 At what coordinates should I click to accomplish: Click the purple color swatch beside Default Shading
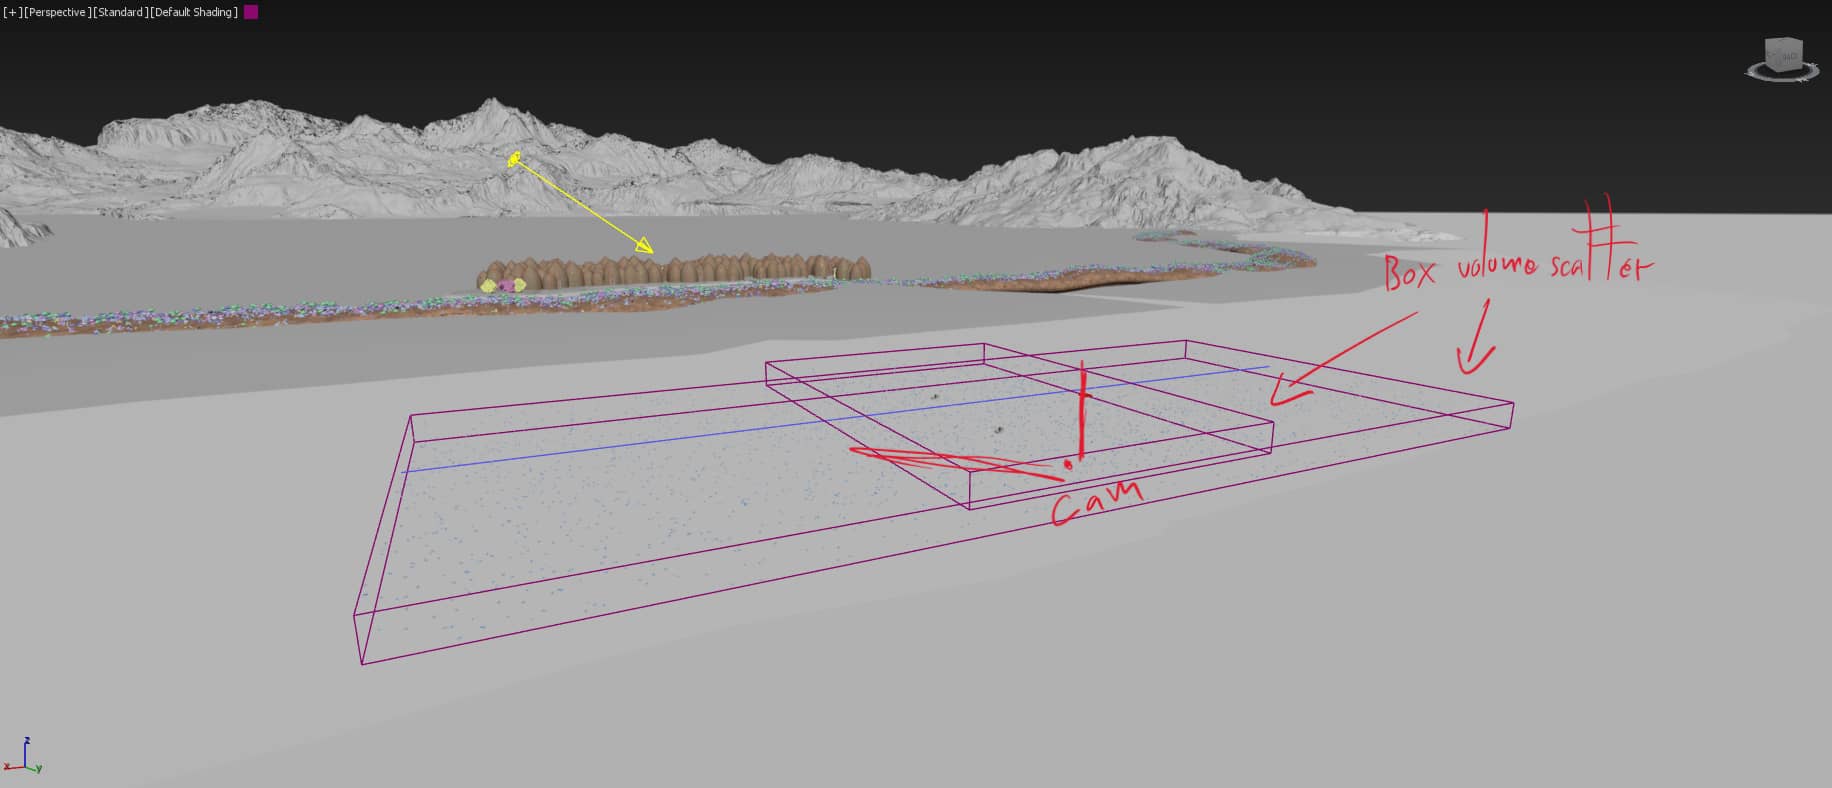[251, 12]
